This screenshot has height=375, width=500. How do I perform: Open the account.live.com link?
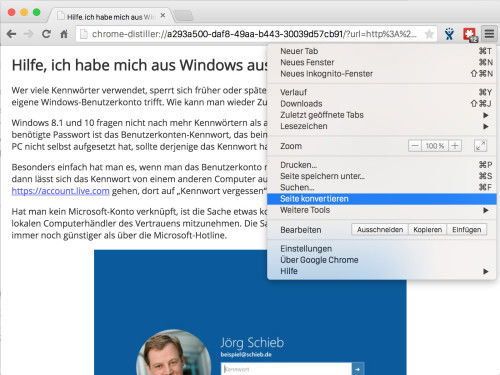(x=60, y=191)
